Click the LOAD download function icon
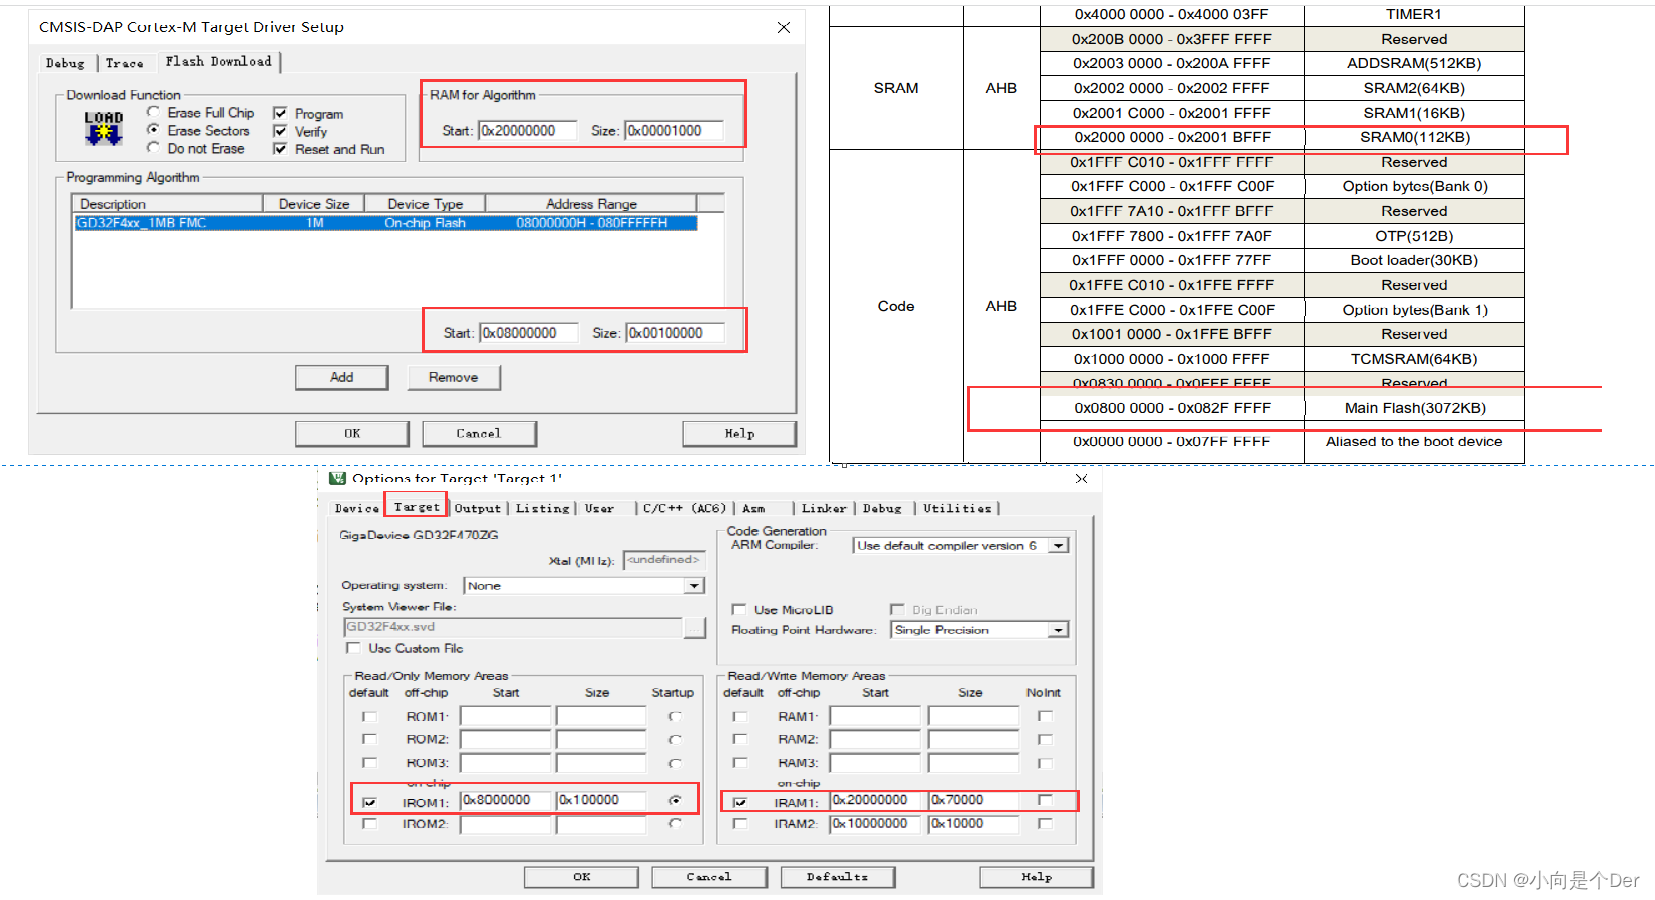The image size is (1655, 900). click(104, 129)
